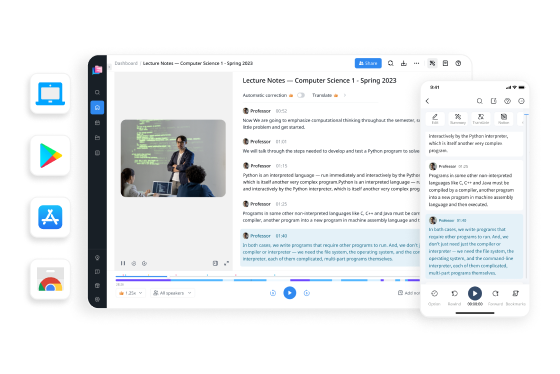The height and width of the screenshot is (374, 560).
Task: Click the picture-in-picture icon under video
Action: 215,263
